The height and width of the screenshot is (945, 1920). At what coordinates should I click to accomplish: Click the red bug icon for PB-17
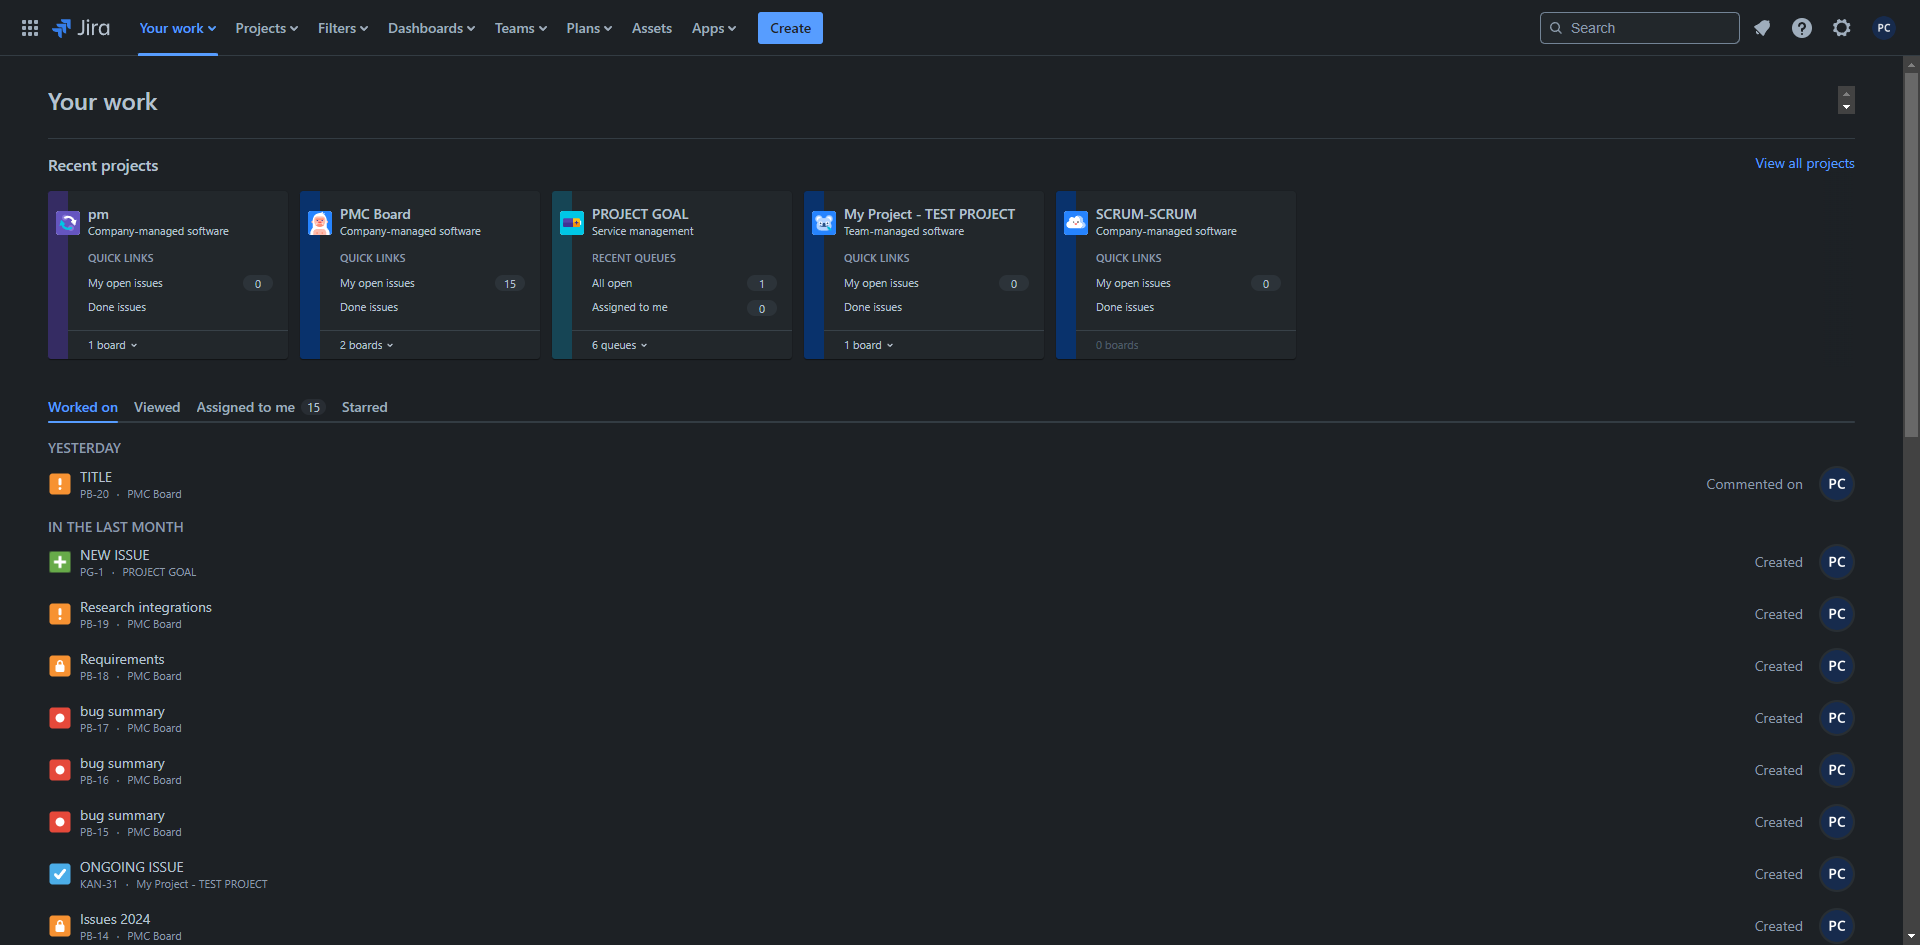[x=60, y=718]
